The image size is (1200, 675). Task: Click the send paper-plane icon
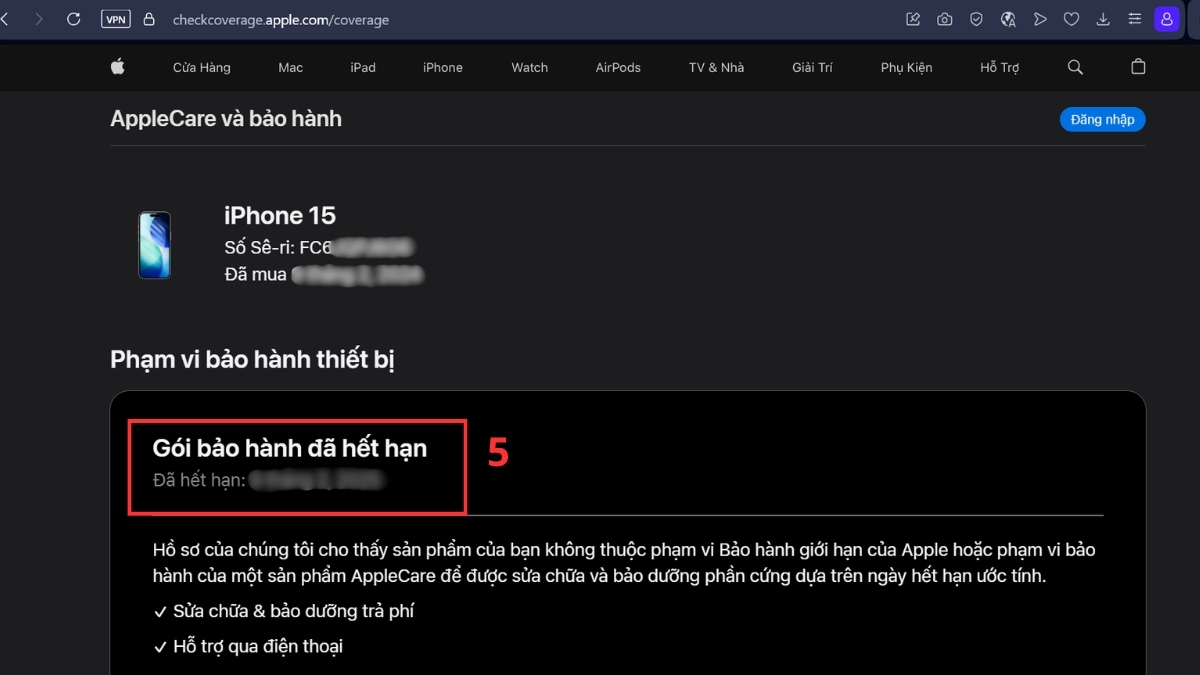(1040, 19)
